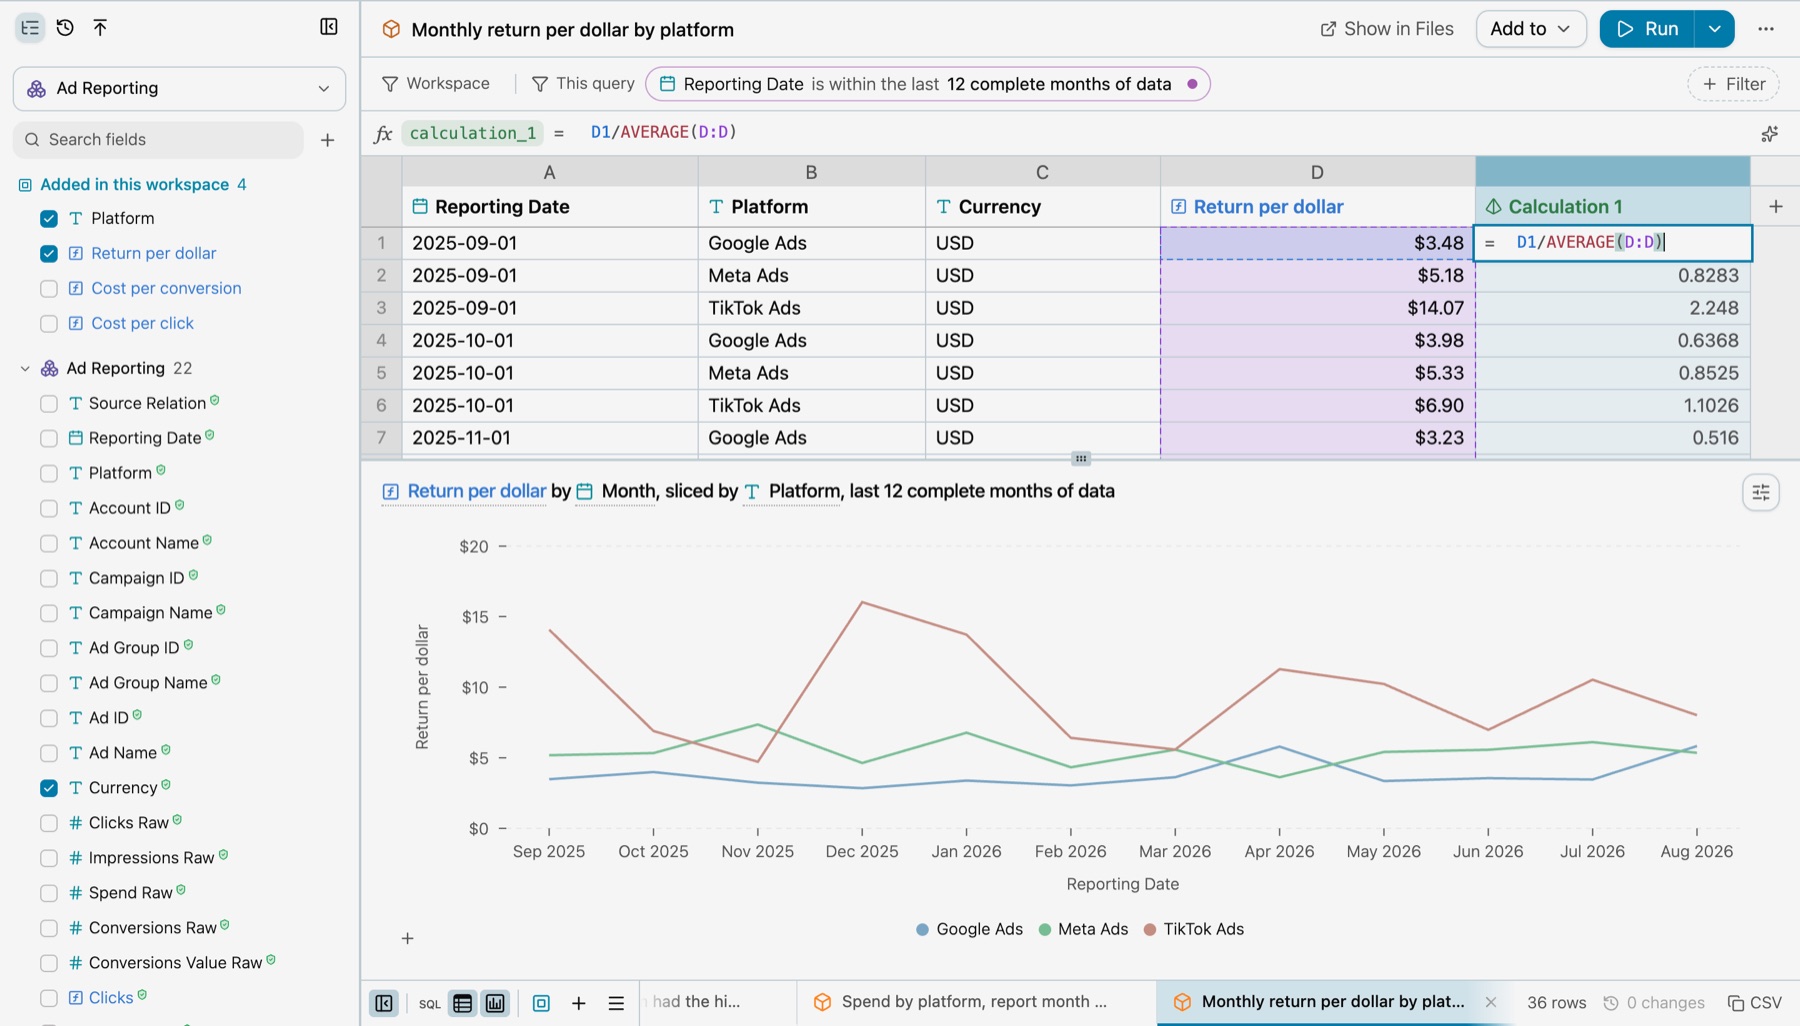Open chart settings sliders icon
The width and height of the screenshot is (1800, 1026).
1761,492
